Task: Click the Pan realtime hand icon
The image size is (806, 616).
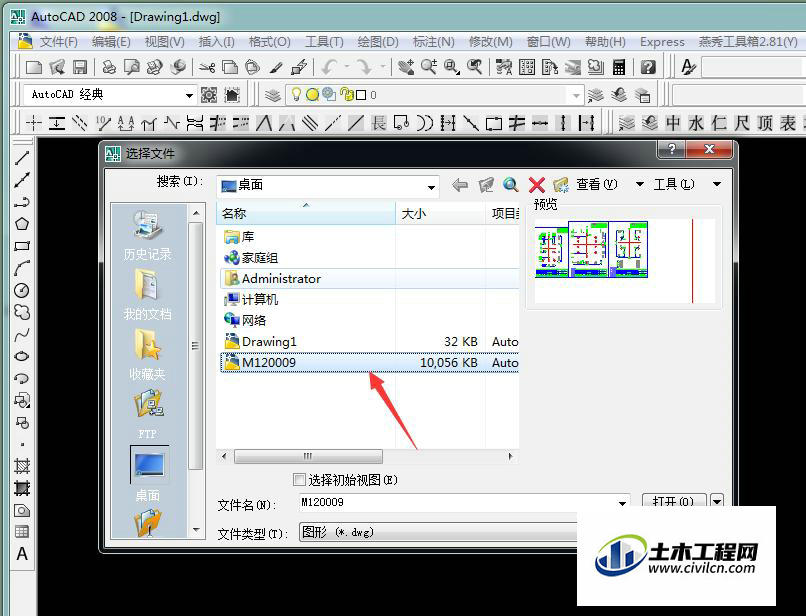Action: tap(406, 67)
